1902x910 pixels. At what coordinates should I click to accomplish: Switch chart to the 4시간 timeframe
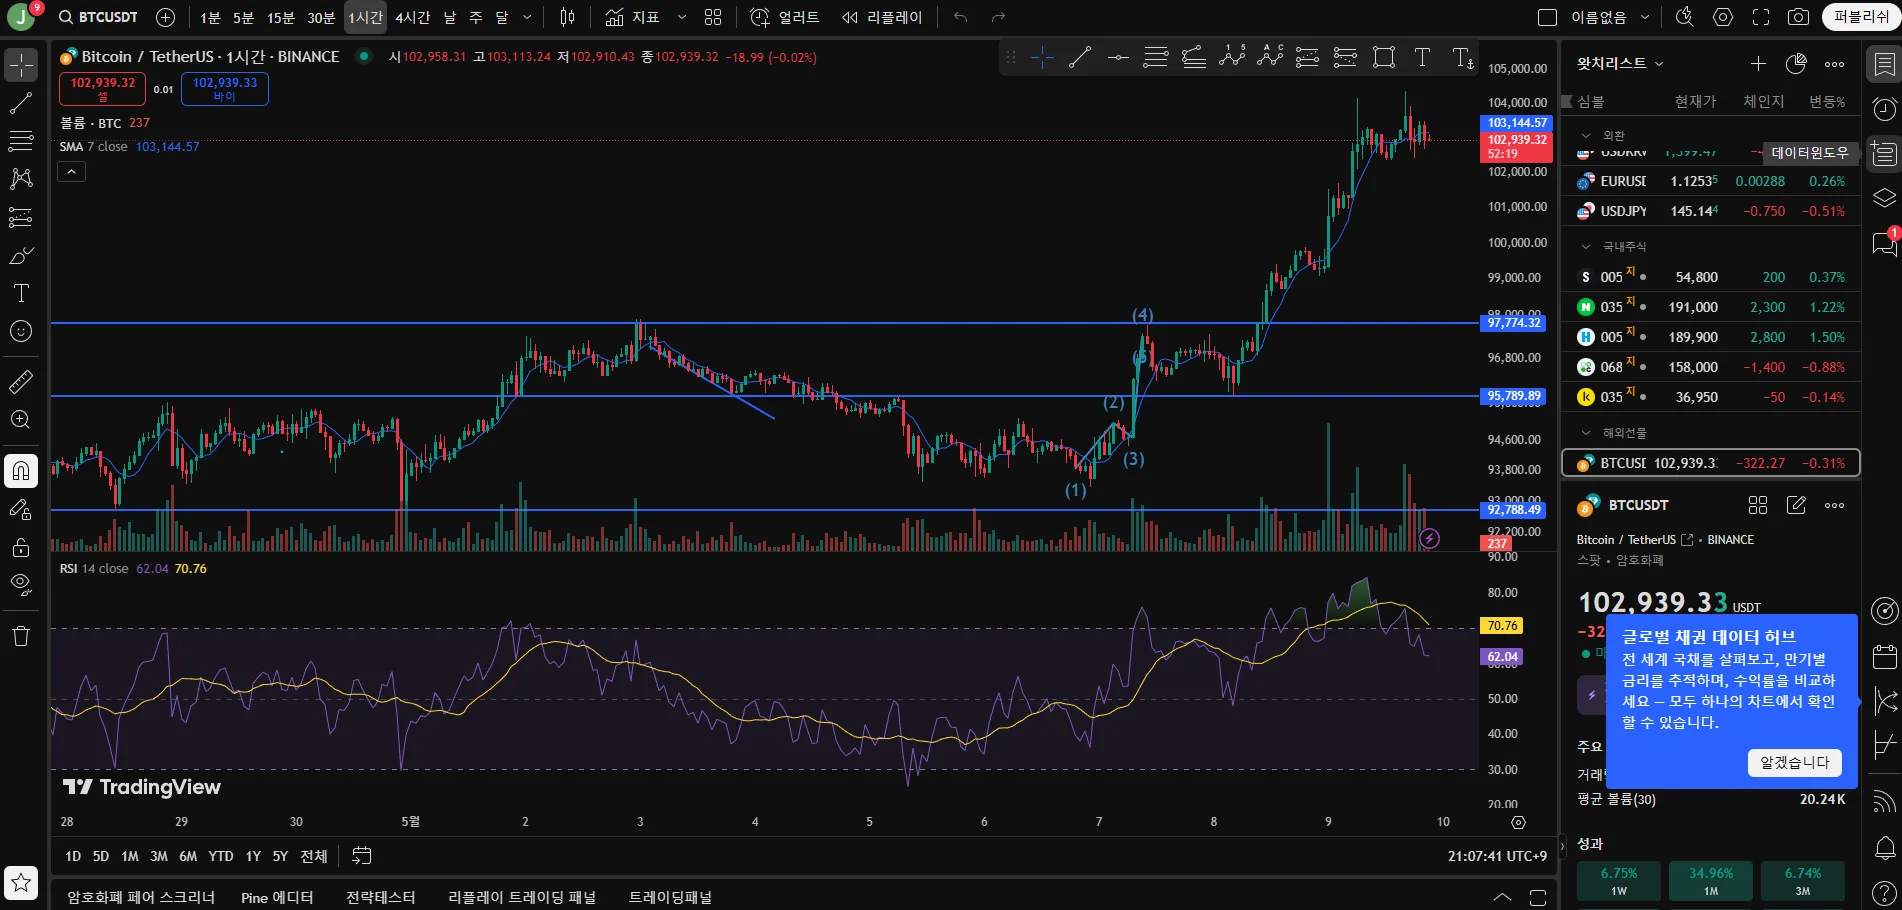coord(412,17)
